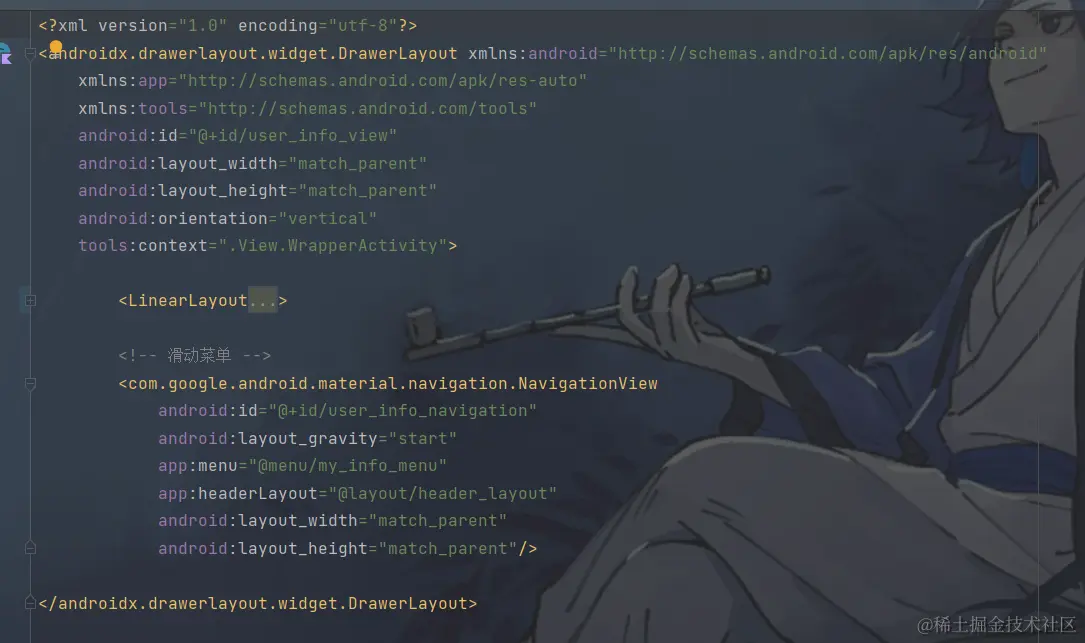Click the layout_gravity "start" attribute value
The height and width of the screenshot is (643, 1085).
coord(423,438)
